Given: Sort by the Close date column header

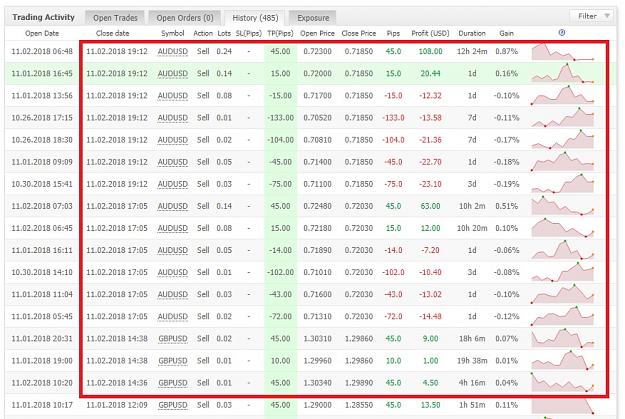Looking at the screenshot, I should click(x=112, y=33).
